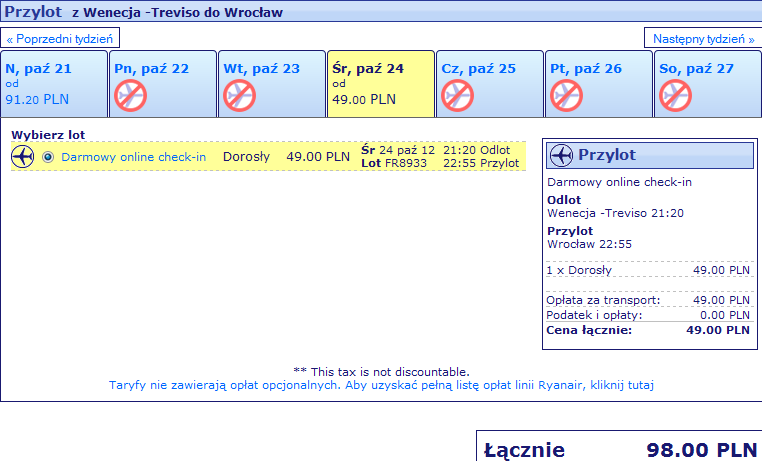This screenshot has height=461, width=762.
Task: Click no-flight icon on So, paź 27
Action: tap(676, 96)
